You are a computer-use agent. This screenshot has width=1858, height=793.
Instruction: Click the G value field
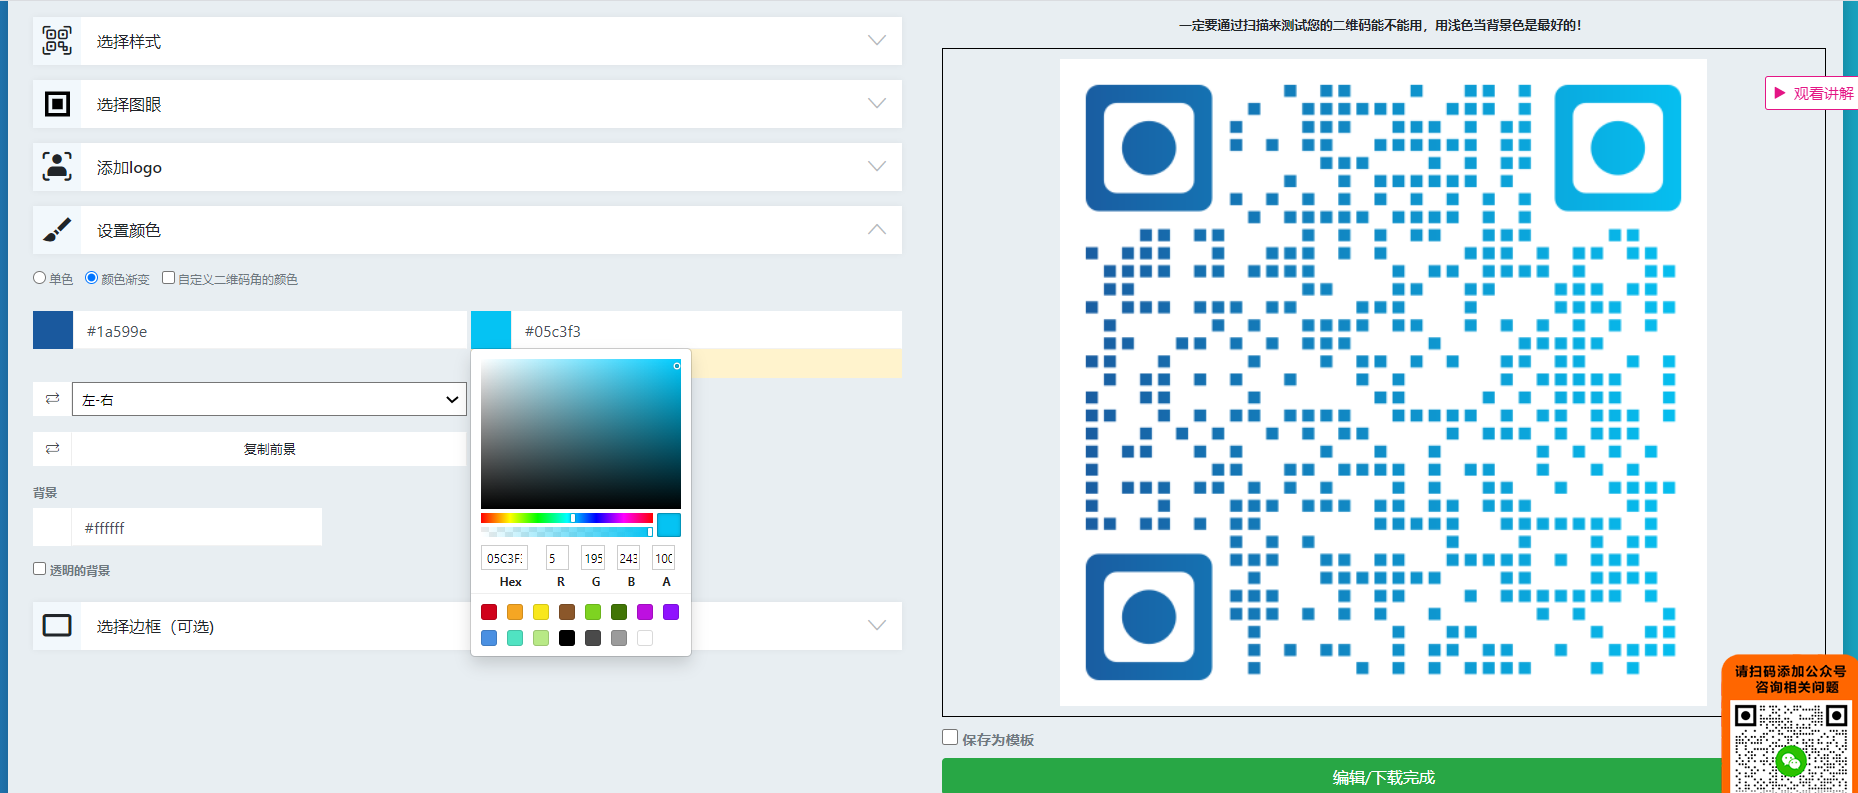click(x=593, y=558)
